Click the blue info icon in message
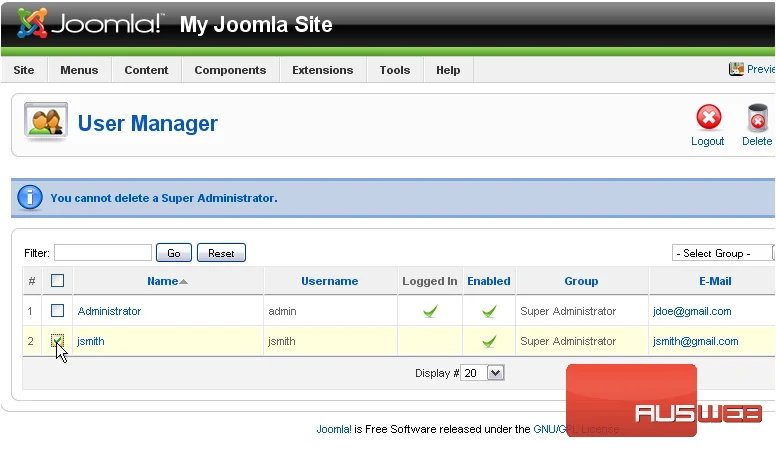 pos(30,198)
